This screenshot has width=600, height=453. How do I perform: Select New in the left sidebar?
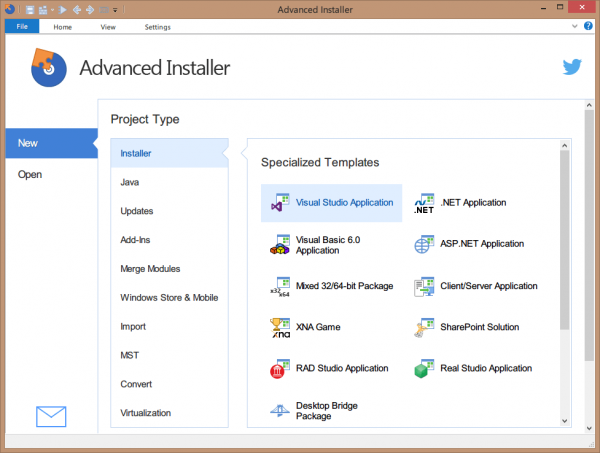tap(52, 143)
